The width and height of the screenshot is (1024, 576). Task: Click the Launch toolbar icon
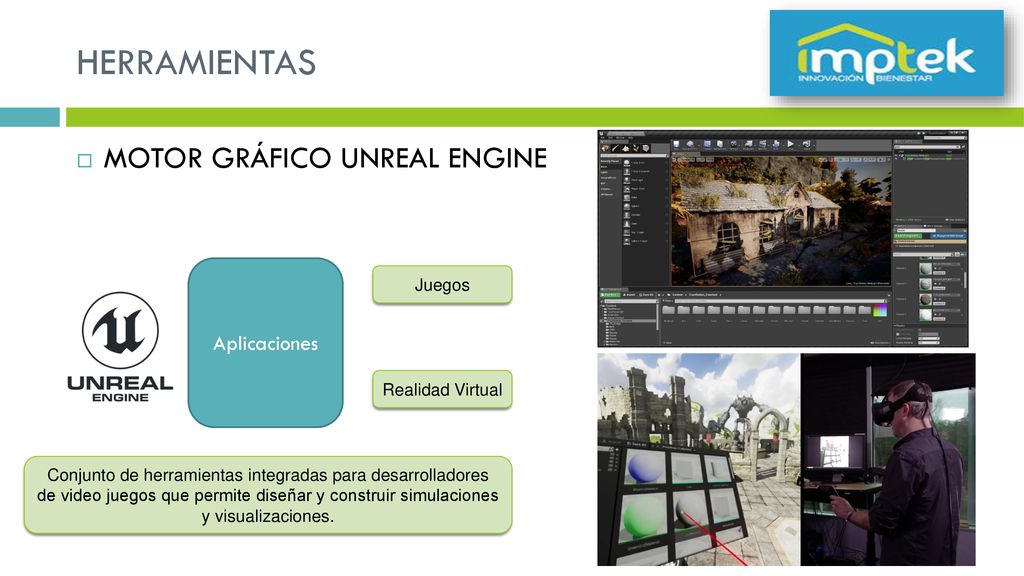click(x=806, y=144)
